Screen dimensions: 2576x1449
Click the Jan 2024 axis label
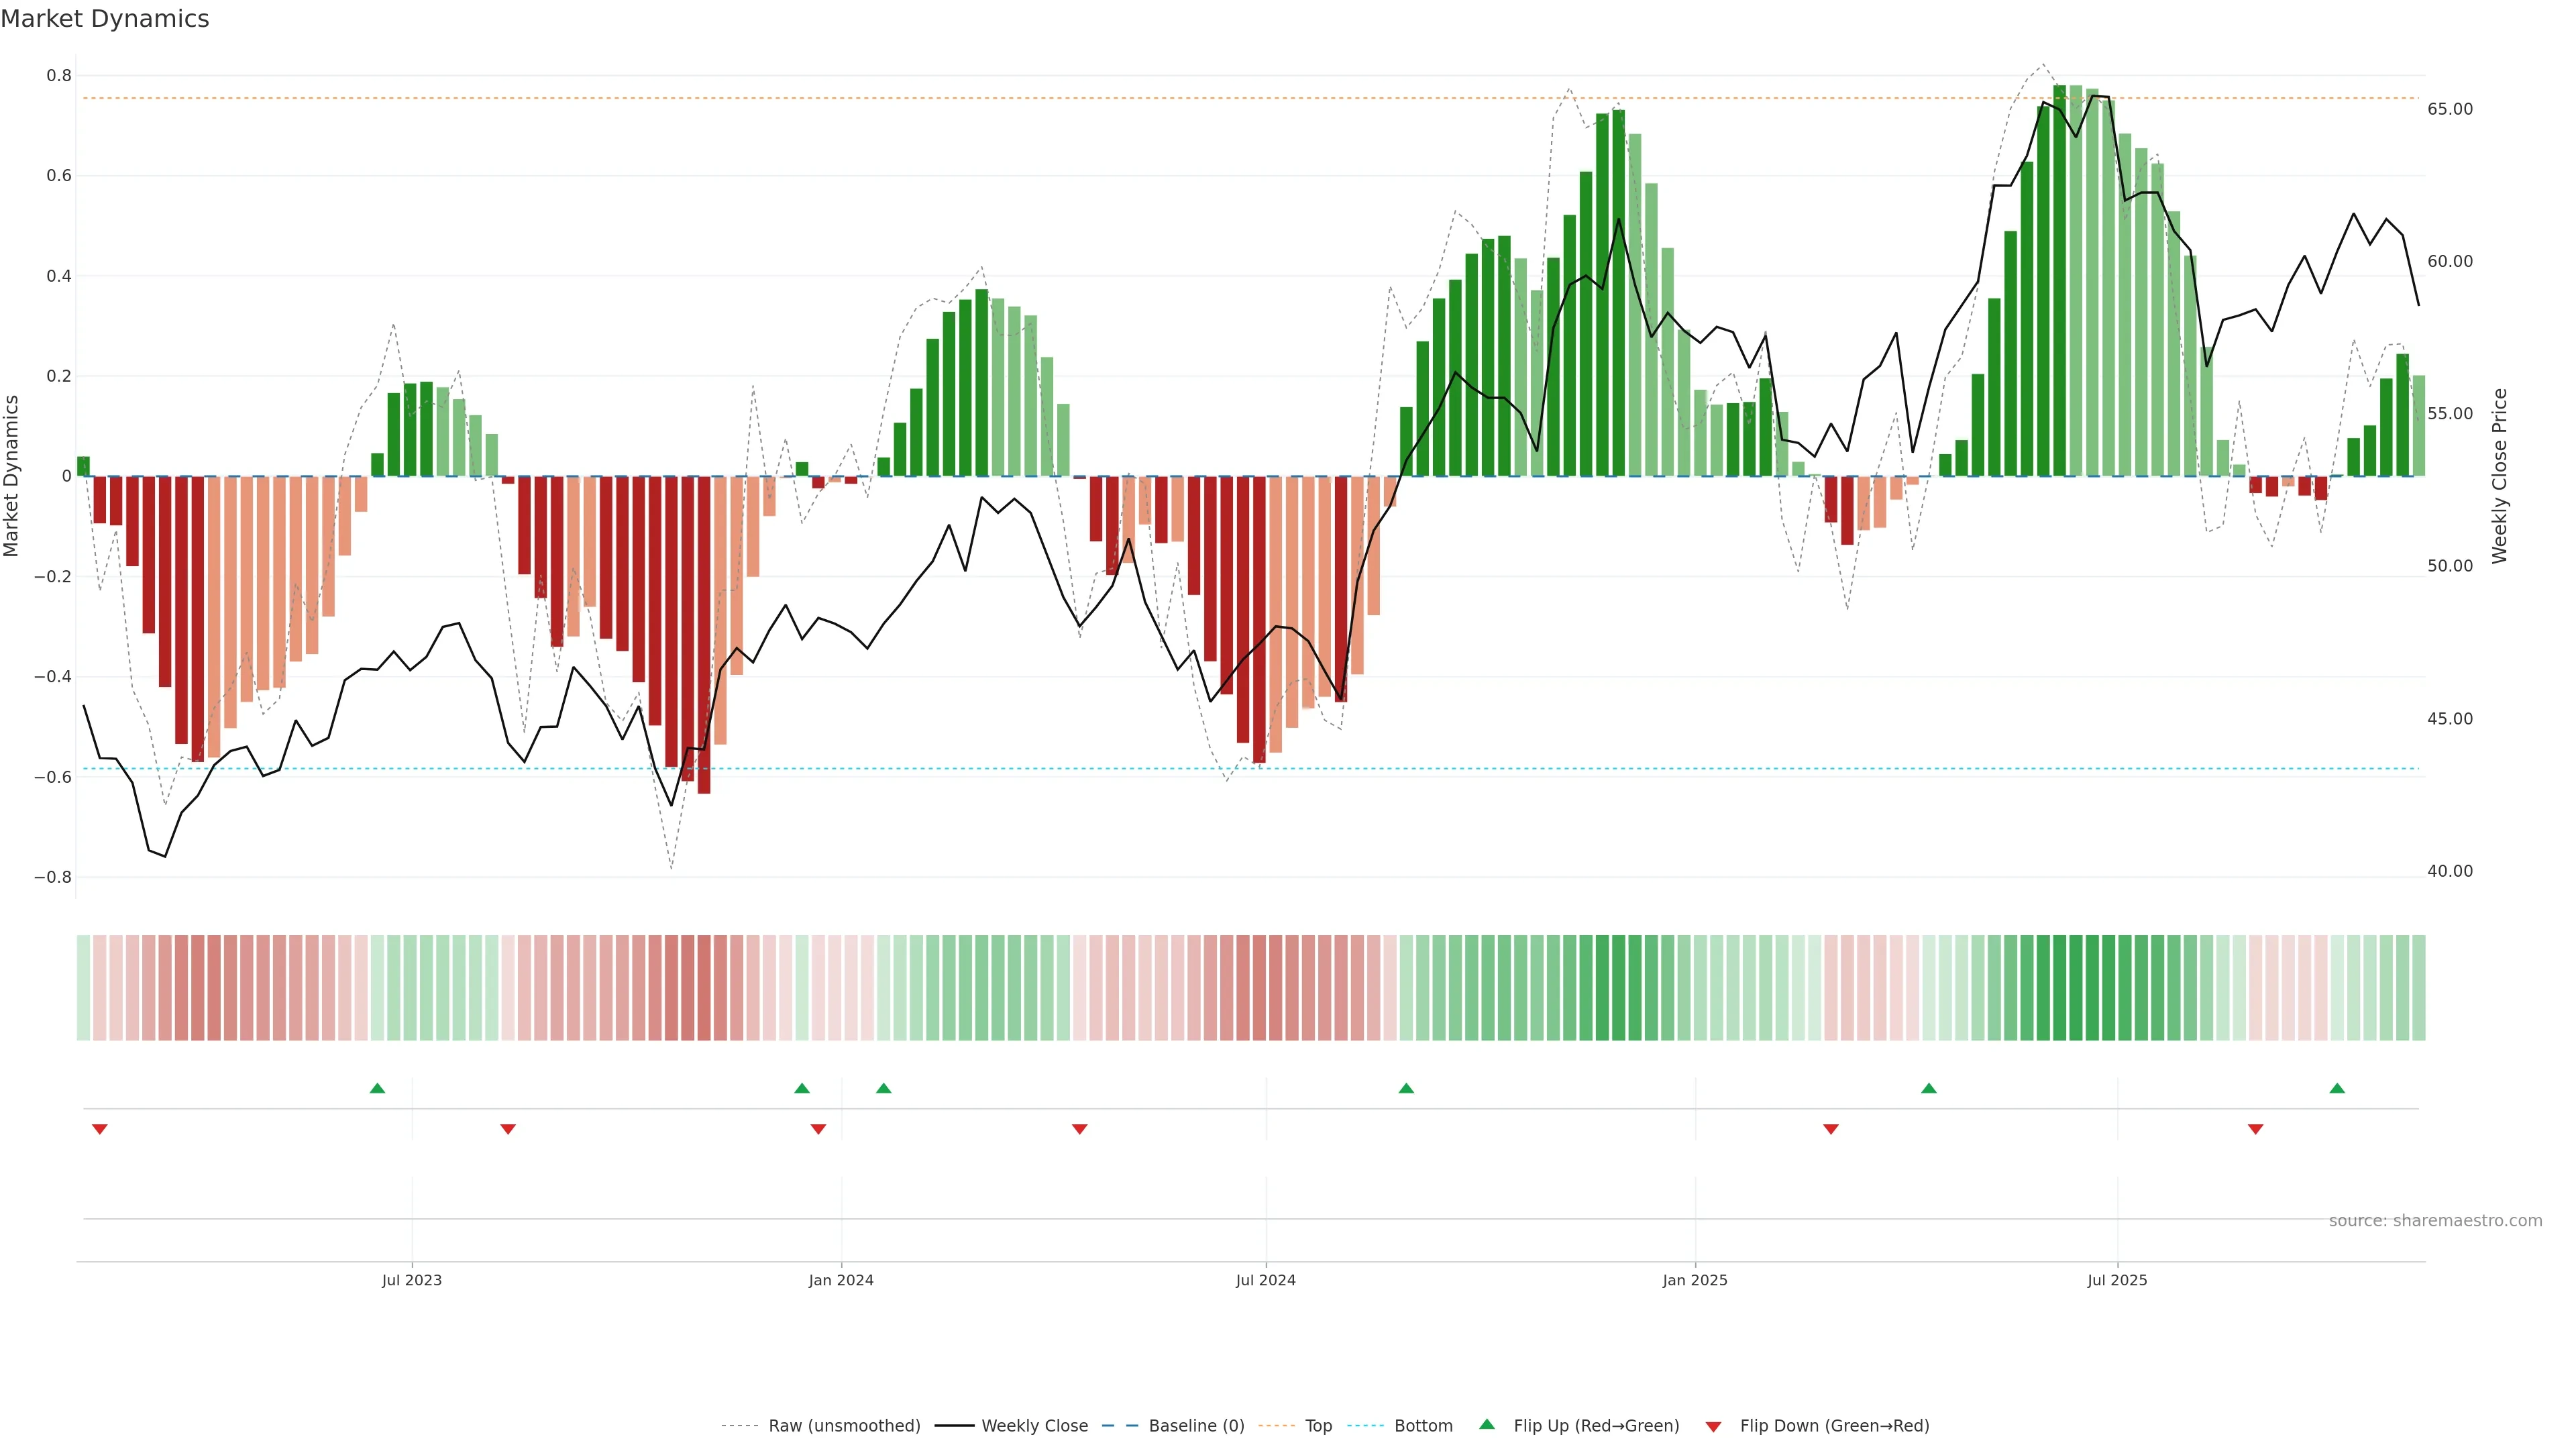(x=841, y=1280)
